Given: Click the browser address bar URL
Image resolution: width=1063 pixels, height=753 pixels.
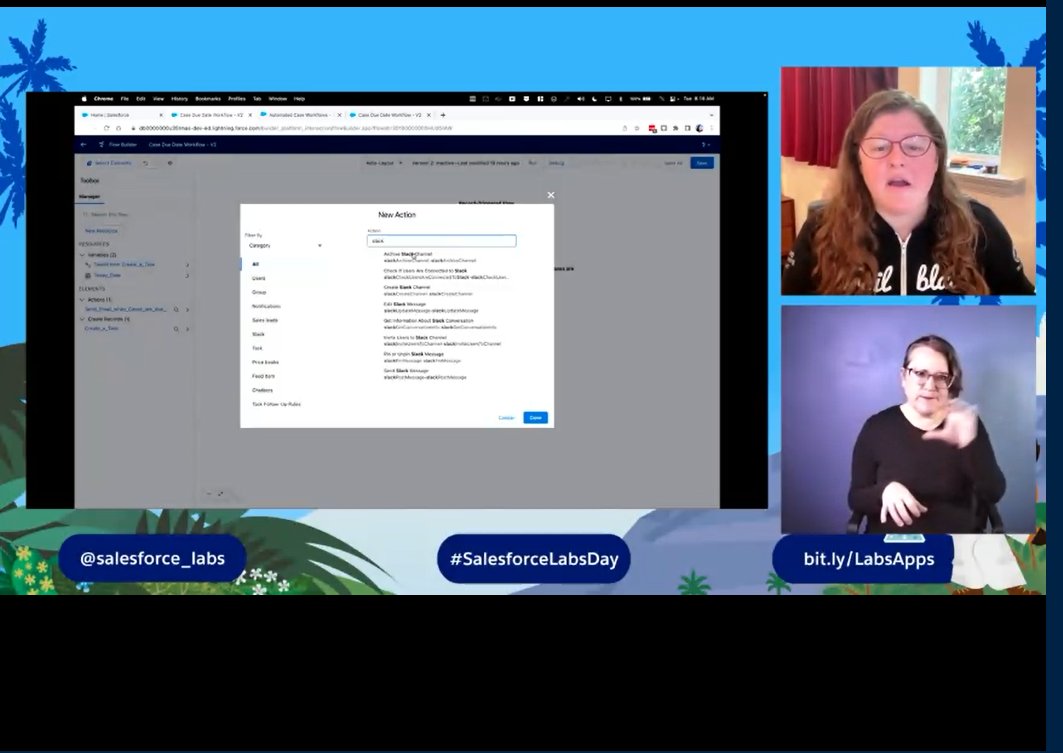Looking at the screenshot, I should [296, 128].
